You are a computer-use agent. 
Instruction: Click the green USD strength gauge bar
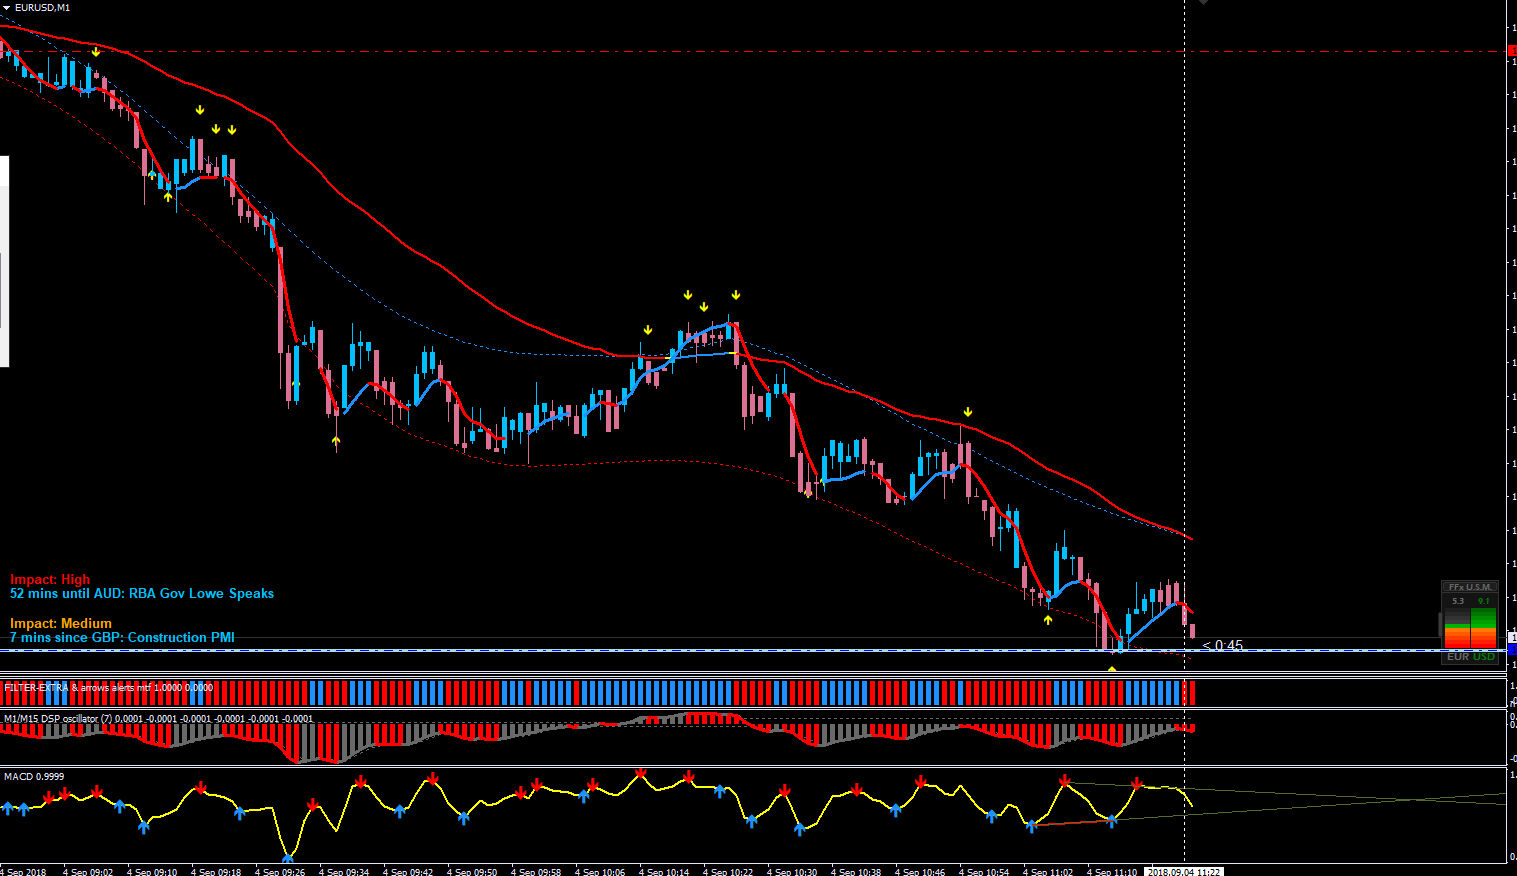pos(1484,628)
